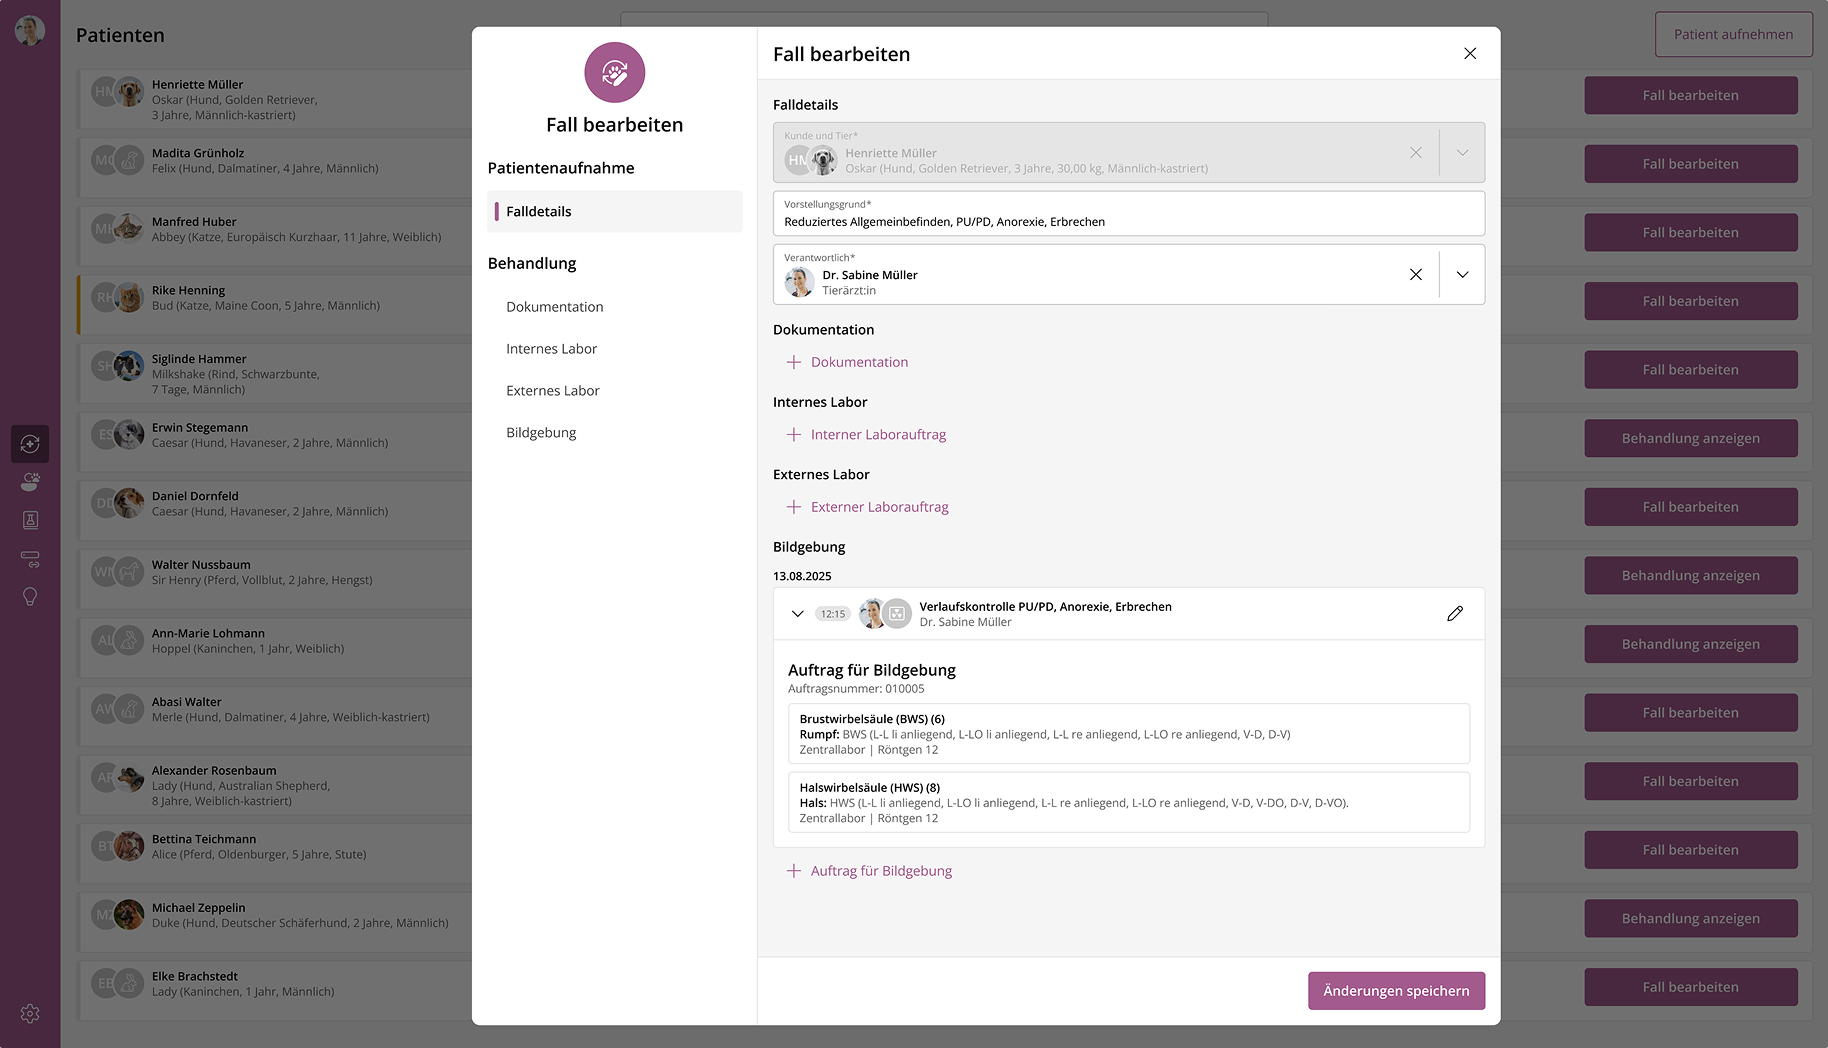Click Behandlung anzeigen for Michael Zeppelin row
Image resolution: width=1828 pixels, height=1048 pixels.
[x=1690, y=919]
